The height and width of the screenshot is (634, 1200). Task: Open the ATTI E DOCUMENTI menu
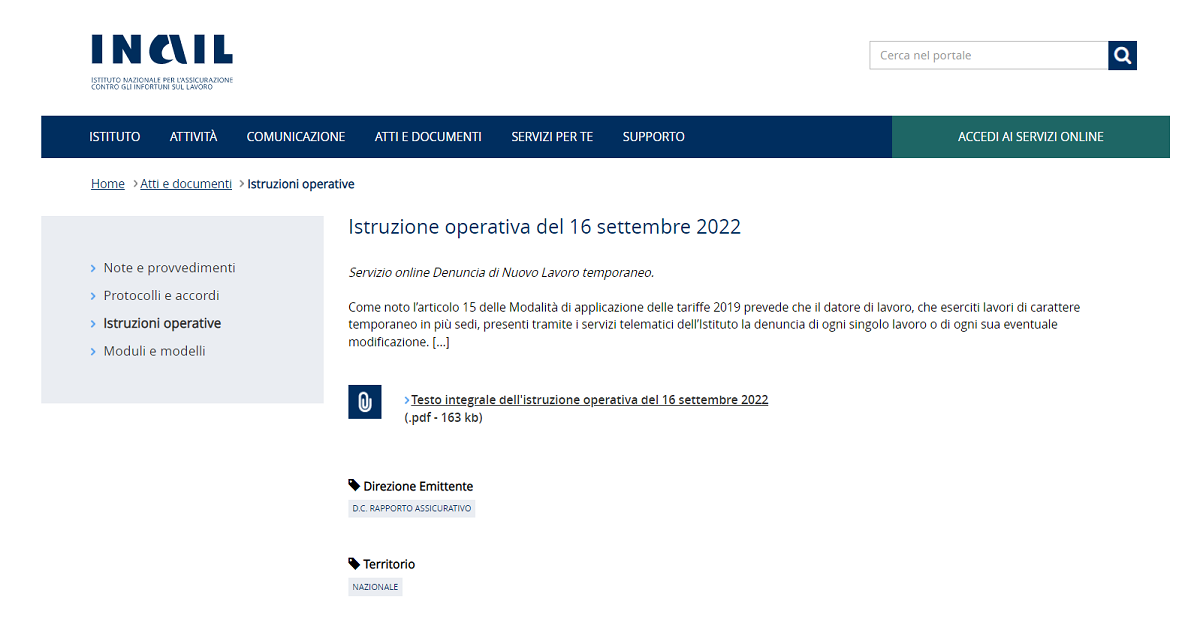428,137
